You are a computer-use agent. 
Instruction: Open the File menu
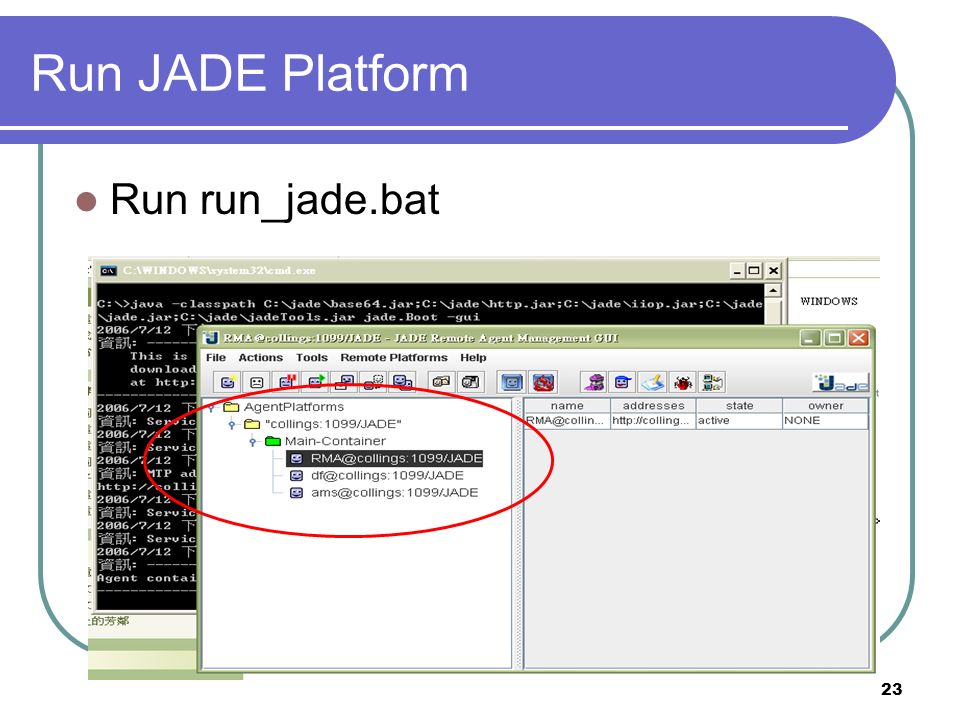point(216,358)
